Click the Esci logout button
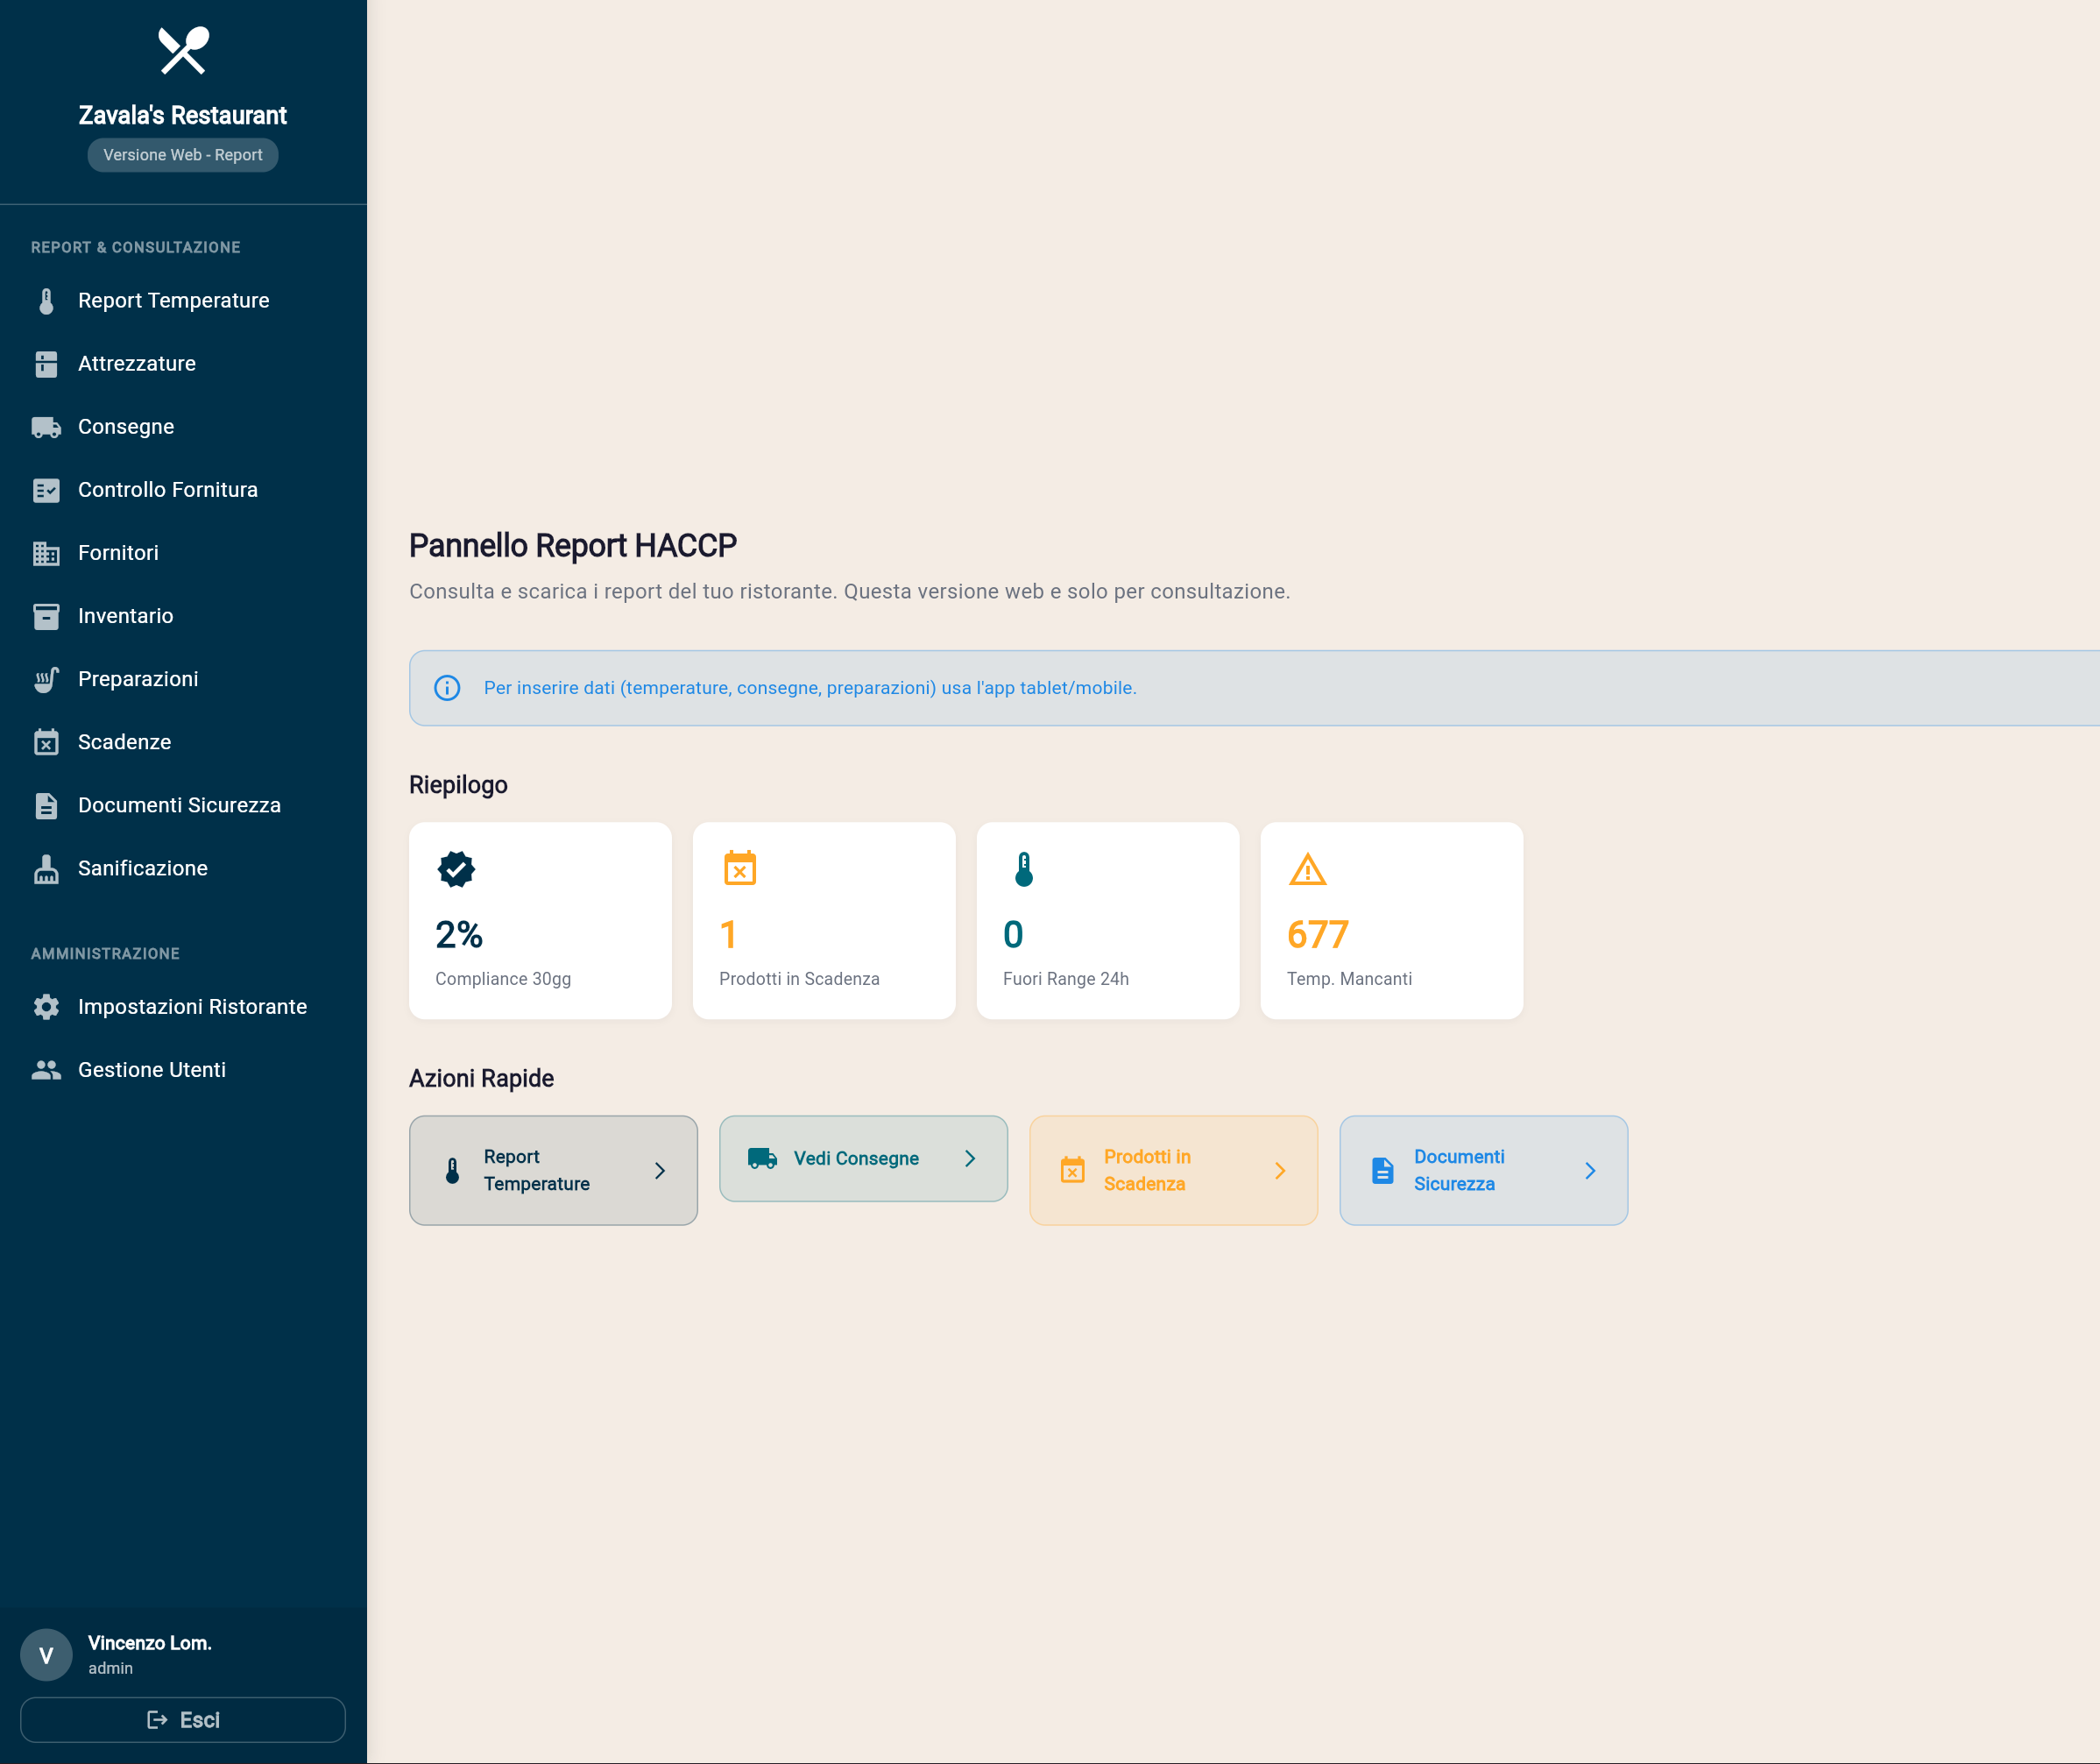This screenshot has height=1764, width=2100. coord(182,1719)
